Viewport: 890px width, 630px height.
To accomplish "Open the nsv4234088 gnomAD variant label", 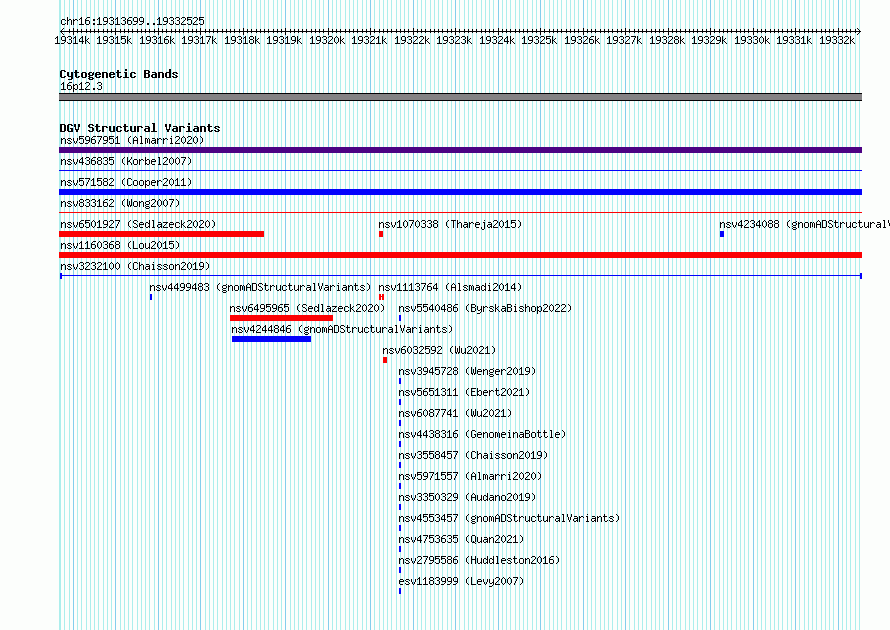I will click(x=804, y=224).
